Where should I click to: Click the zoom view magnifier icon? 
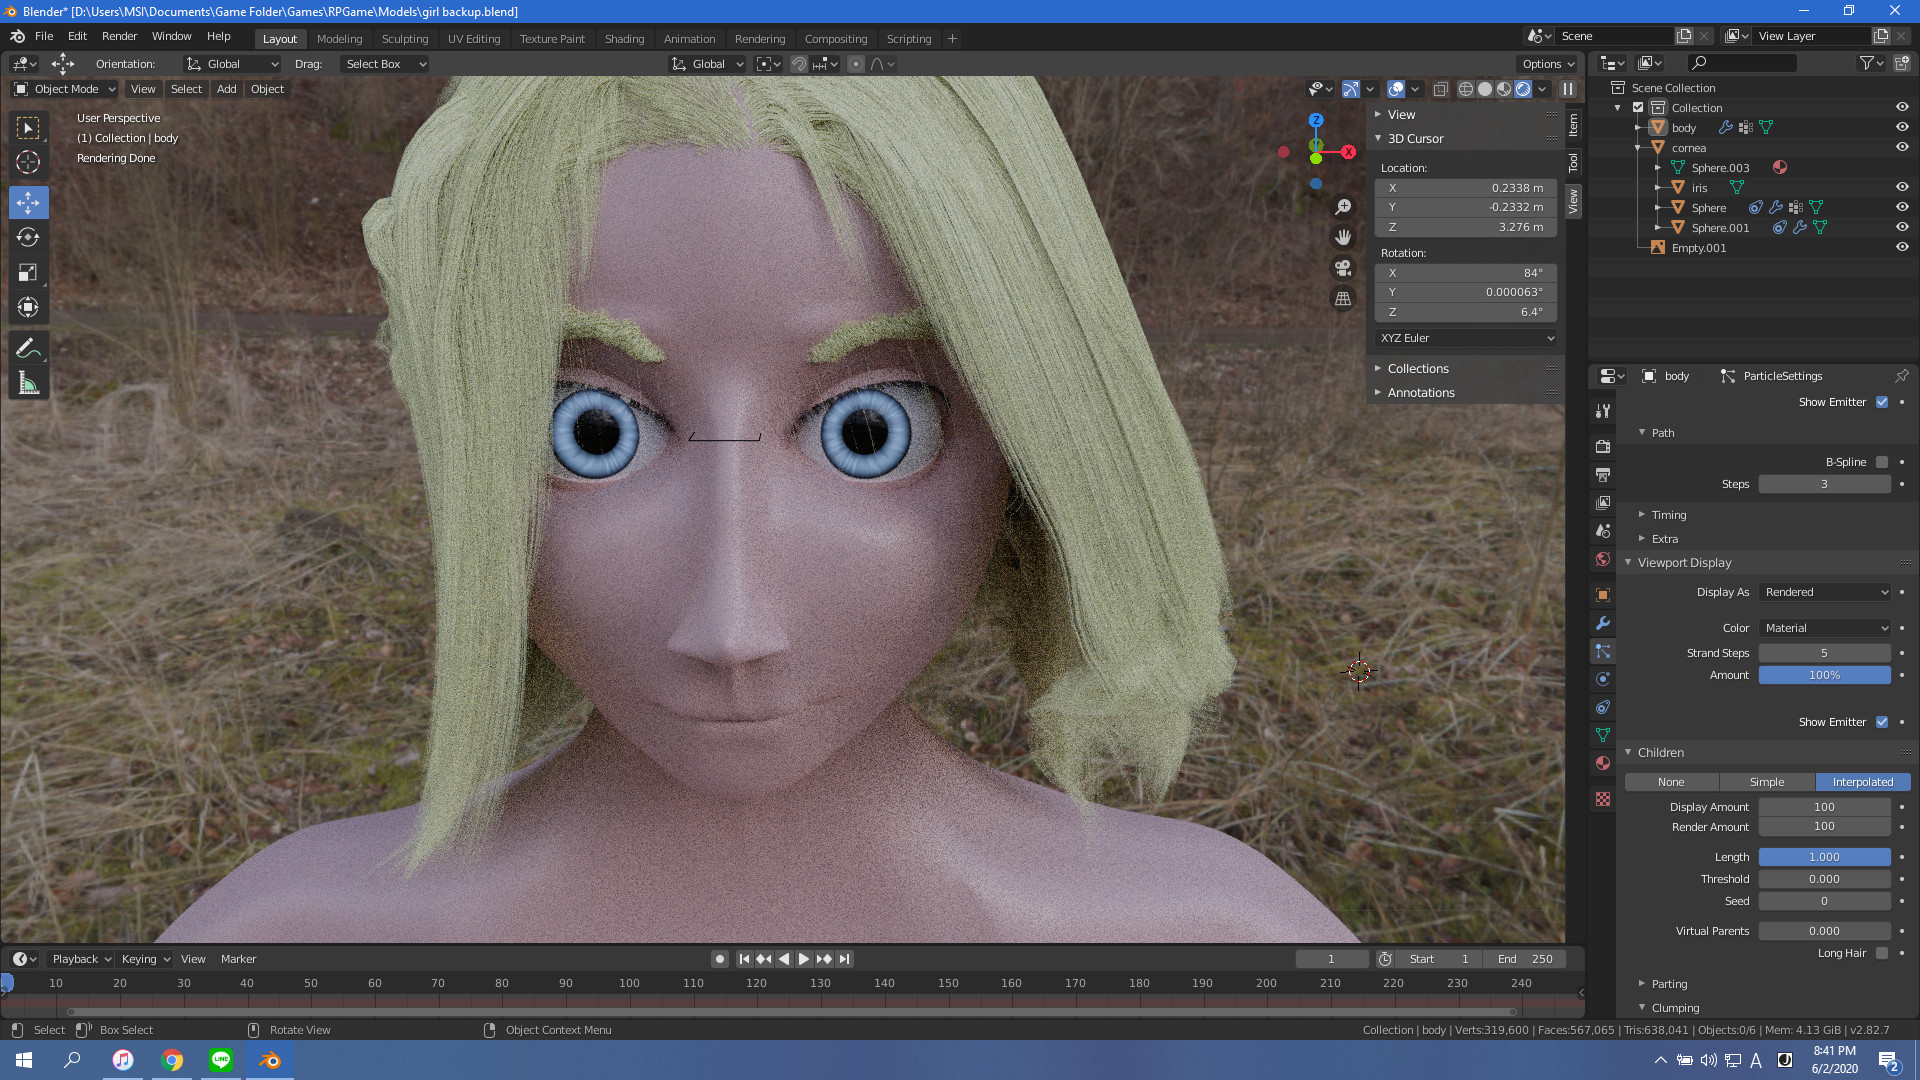(1343, 207)
